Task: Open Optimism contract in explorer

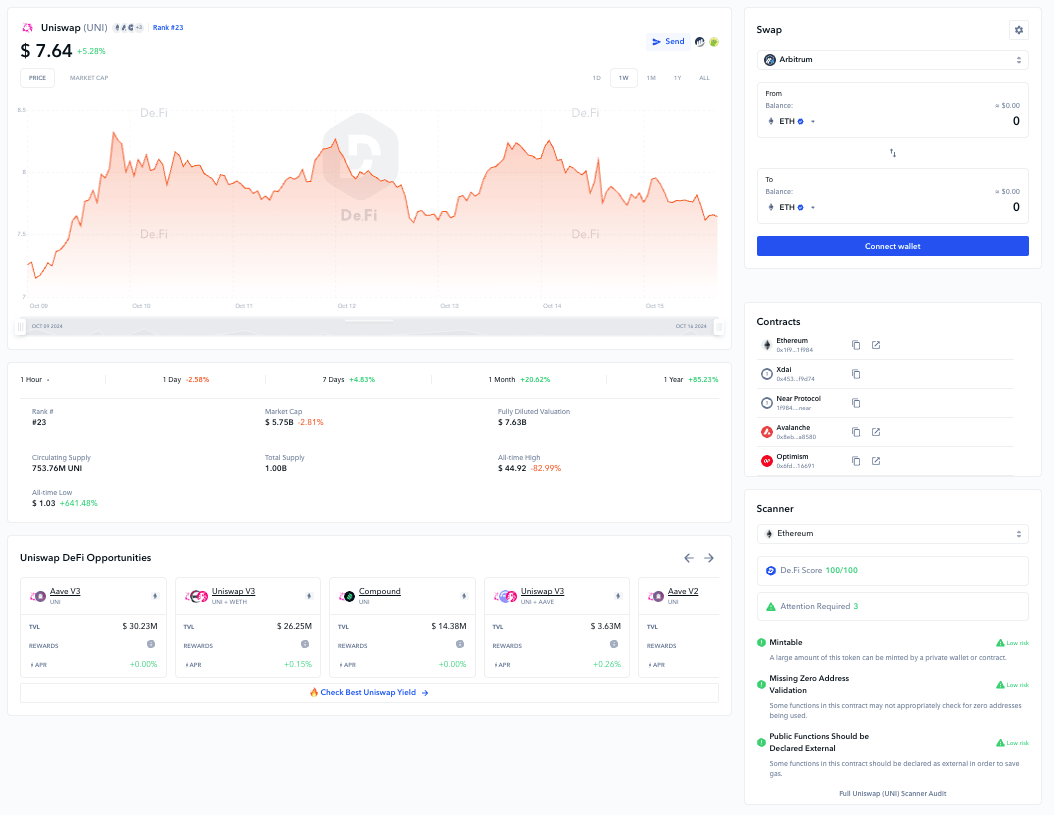Action: (876, 461)
